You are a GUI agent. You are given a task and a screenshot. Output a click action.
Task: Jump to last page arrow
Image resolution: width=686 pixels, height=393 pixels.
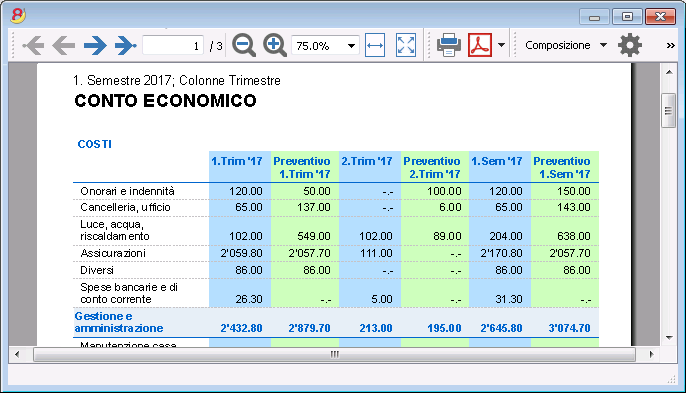tap(126, 45)
